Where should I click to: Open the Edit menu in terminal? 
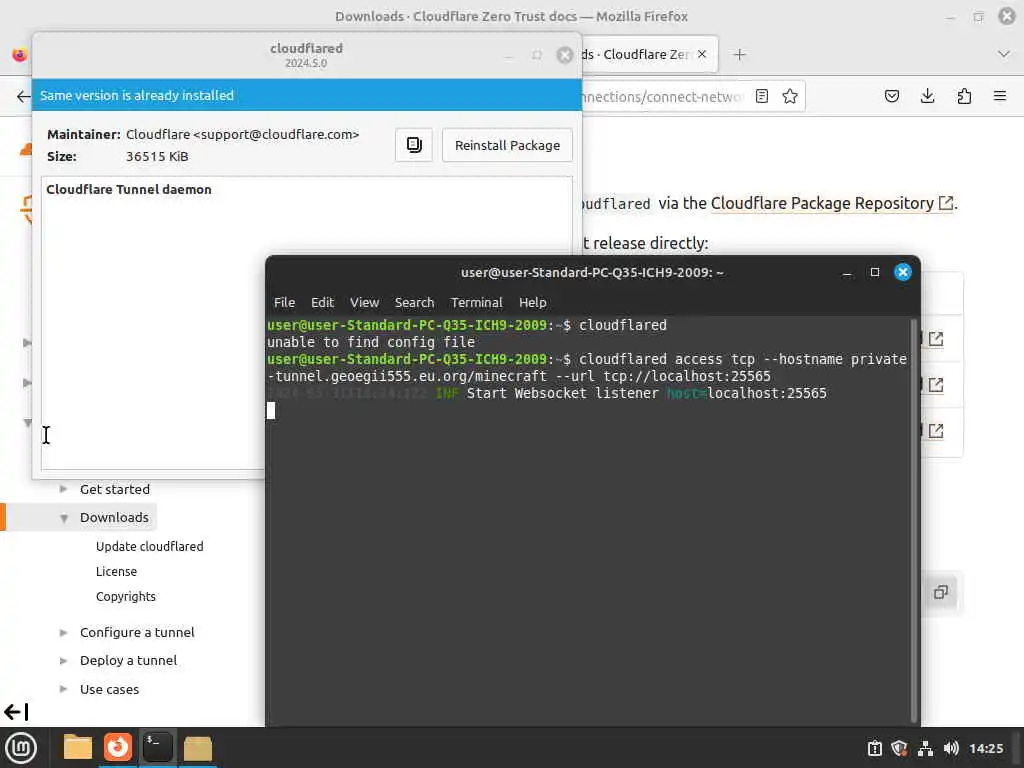coord(322,302)
